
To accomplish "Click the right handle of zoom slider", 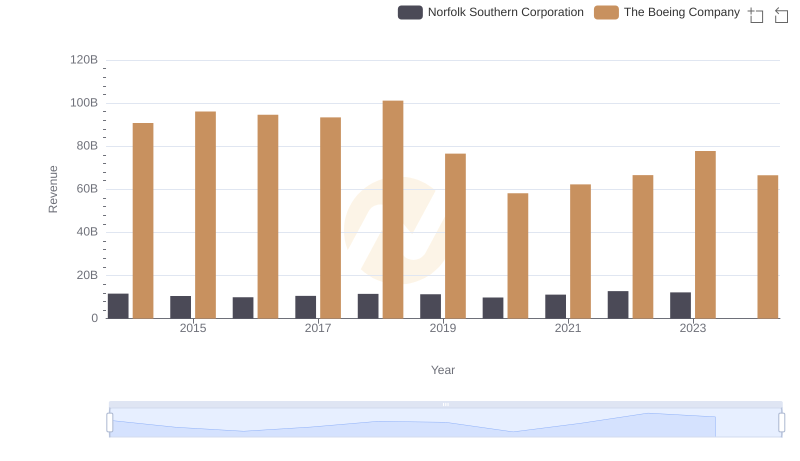I will 782,423.
